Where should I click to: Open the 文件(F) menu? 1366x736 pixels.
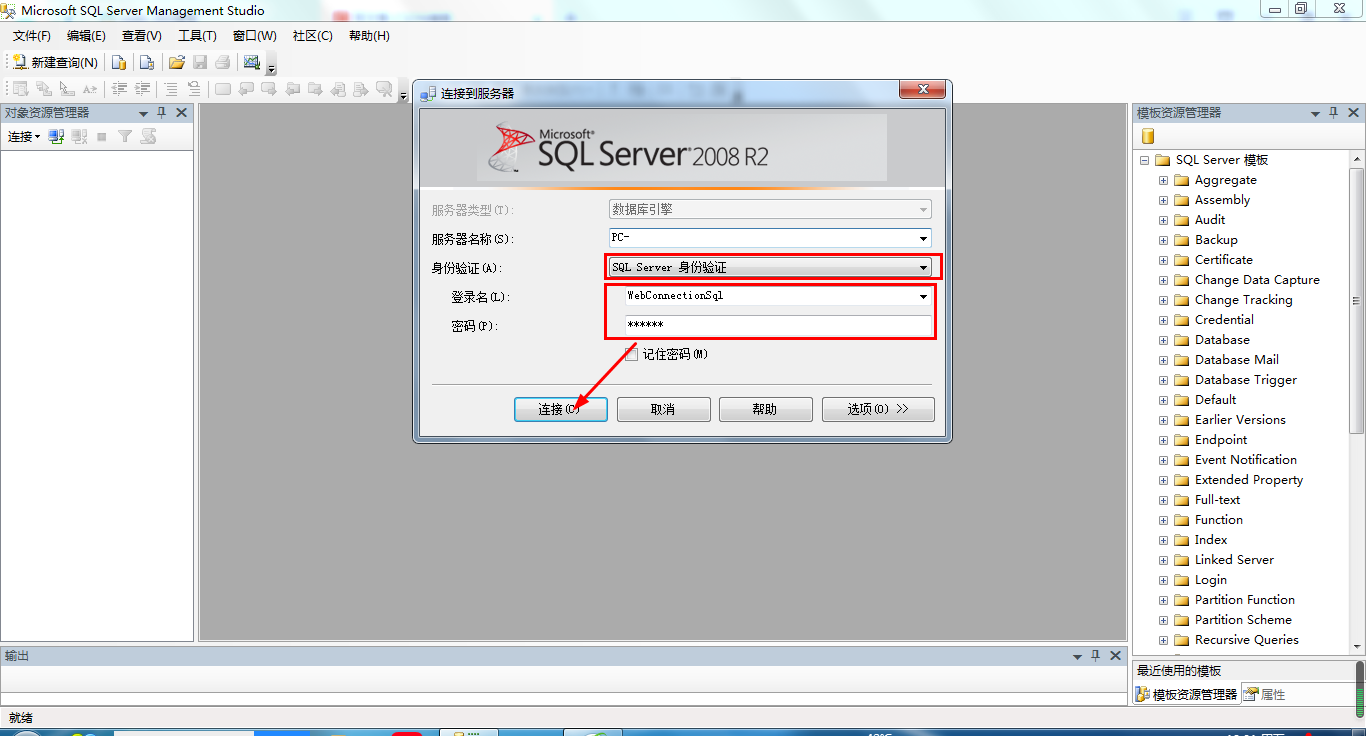pos(32,35)
